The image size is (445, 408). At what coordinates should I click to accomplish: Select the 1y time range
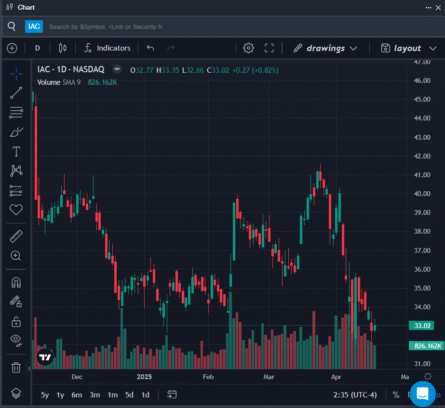pyautogui.click(x=60, y=395)
